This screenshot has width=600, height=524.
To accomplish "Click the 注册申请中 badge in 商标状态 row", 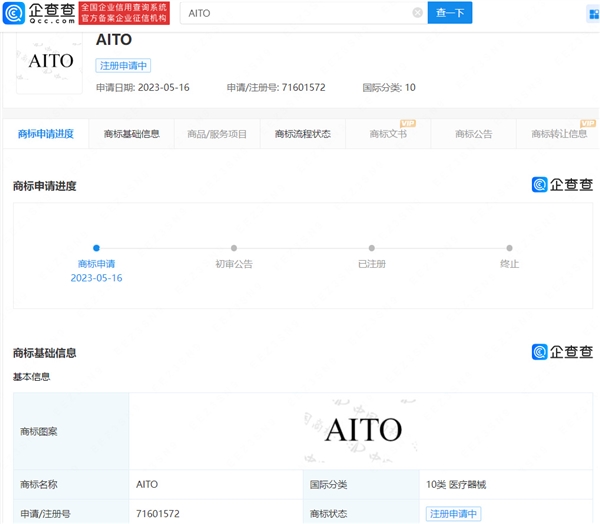I will pyautogui.click(x=454, y=513).
